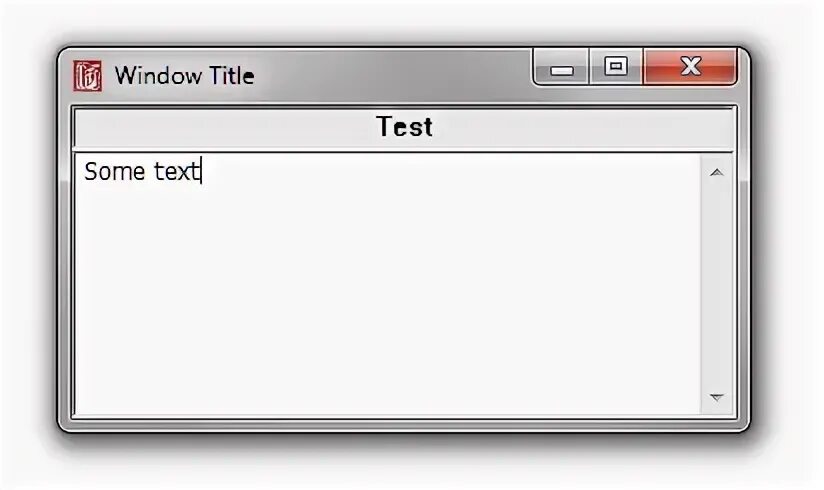Click the space between "Some" and "text"
This screenshot has width=824, height=490.
pyautogui.click(x=145, y=172)
